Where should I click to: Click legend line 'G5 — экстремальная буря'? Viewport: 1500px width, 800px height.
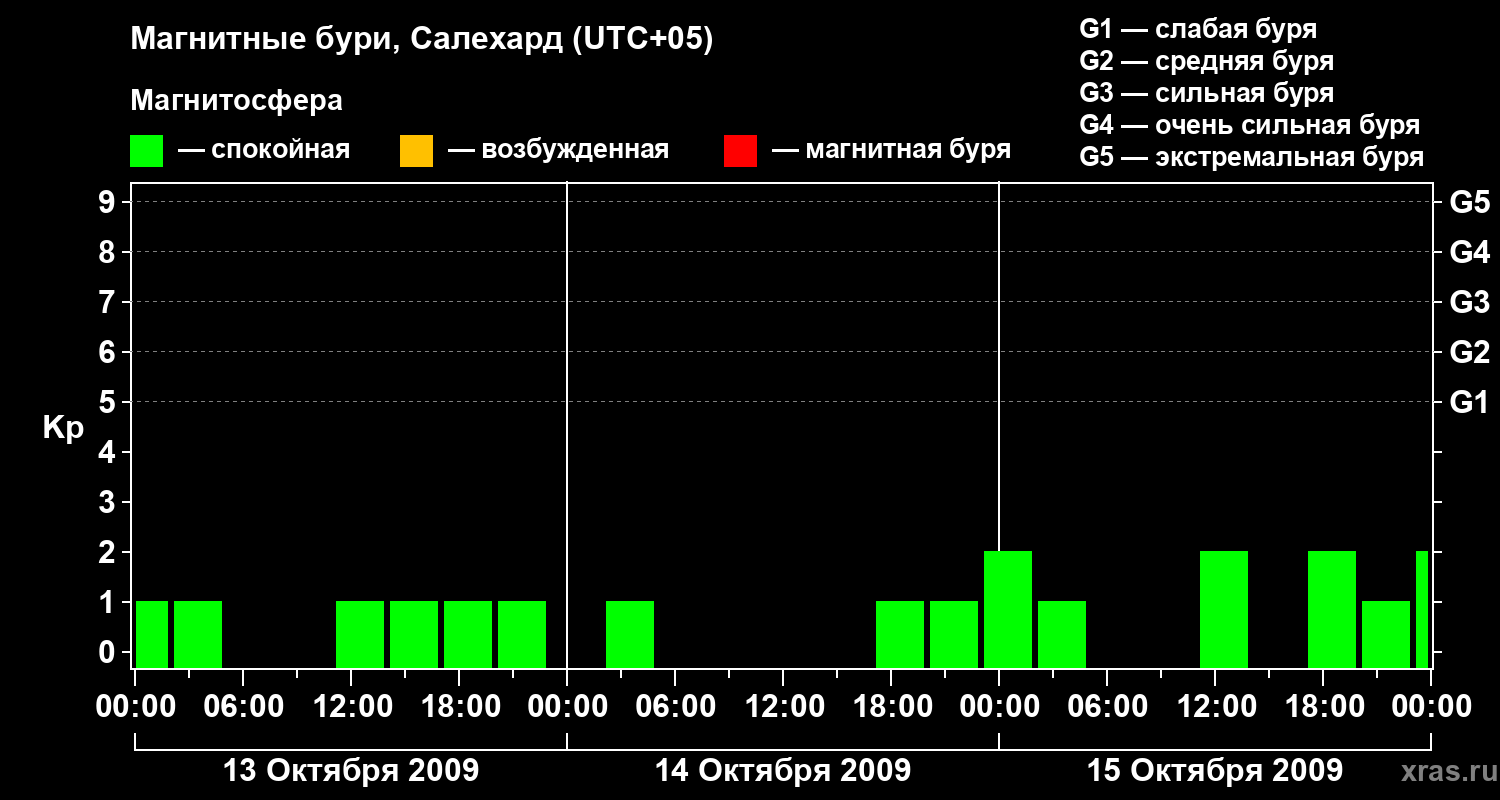pyautogui.click(x=1252, y=158)
